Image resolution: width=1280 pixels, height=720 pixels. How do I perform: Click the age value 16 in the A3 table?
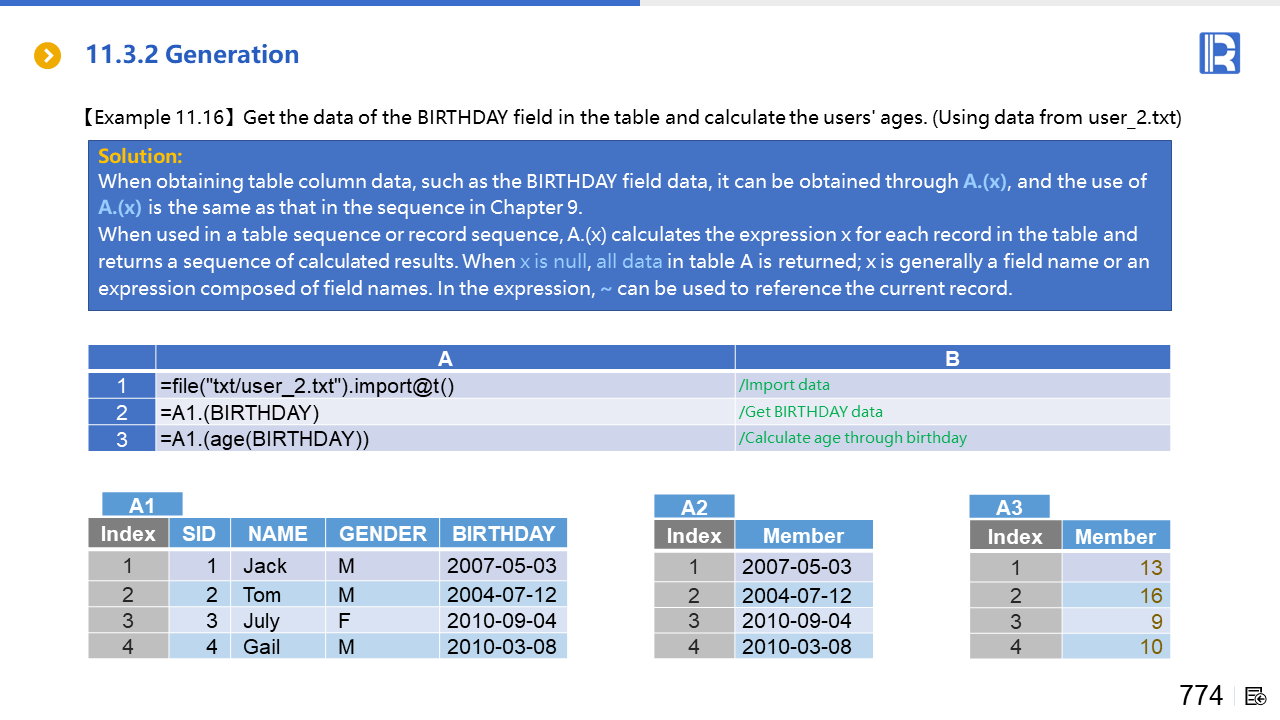click(1150, 596)
